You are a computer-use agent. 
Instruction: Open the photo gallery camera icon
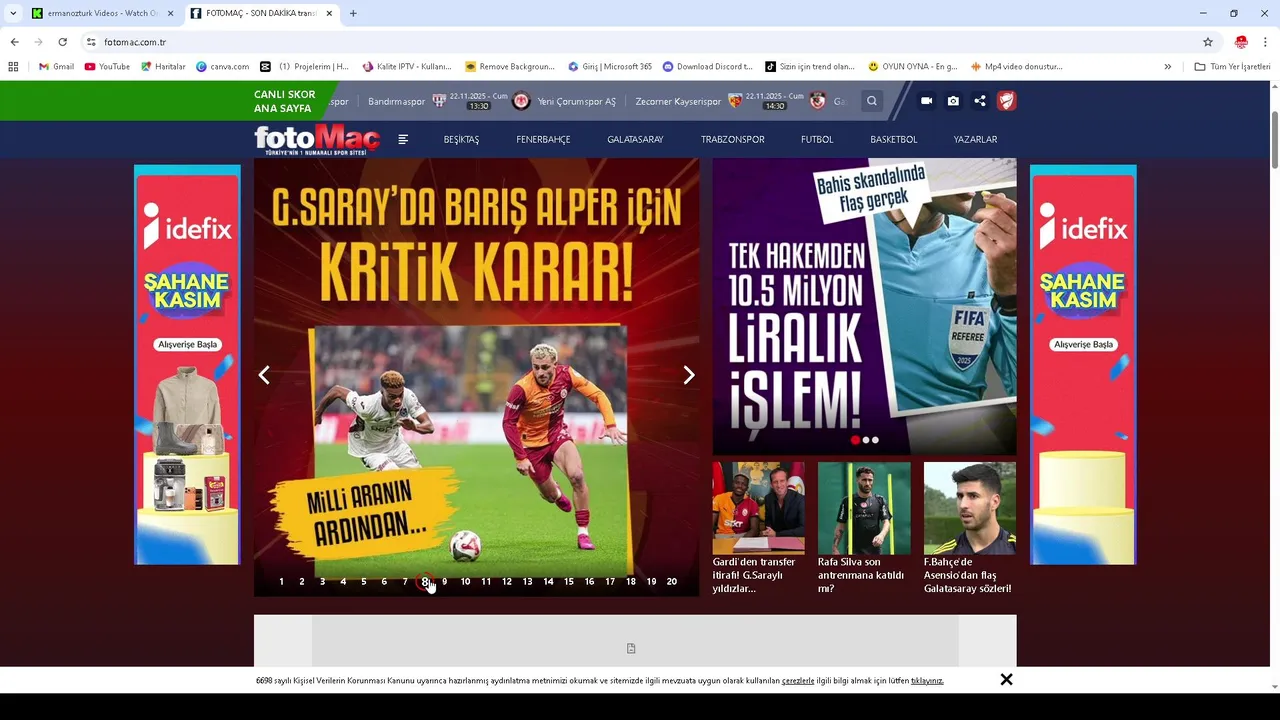pos(953,101)
